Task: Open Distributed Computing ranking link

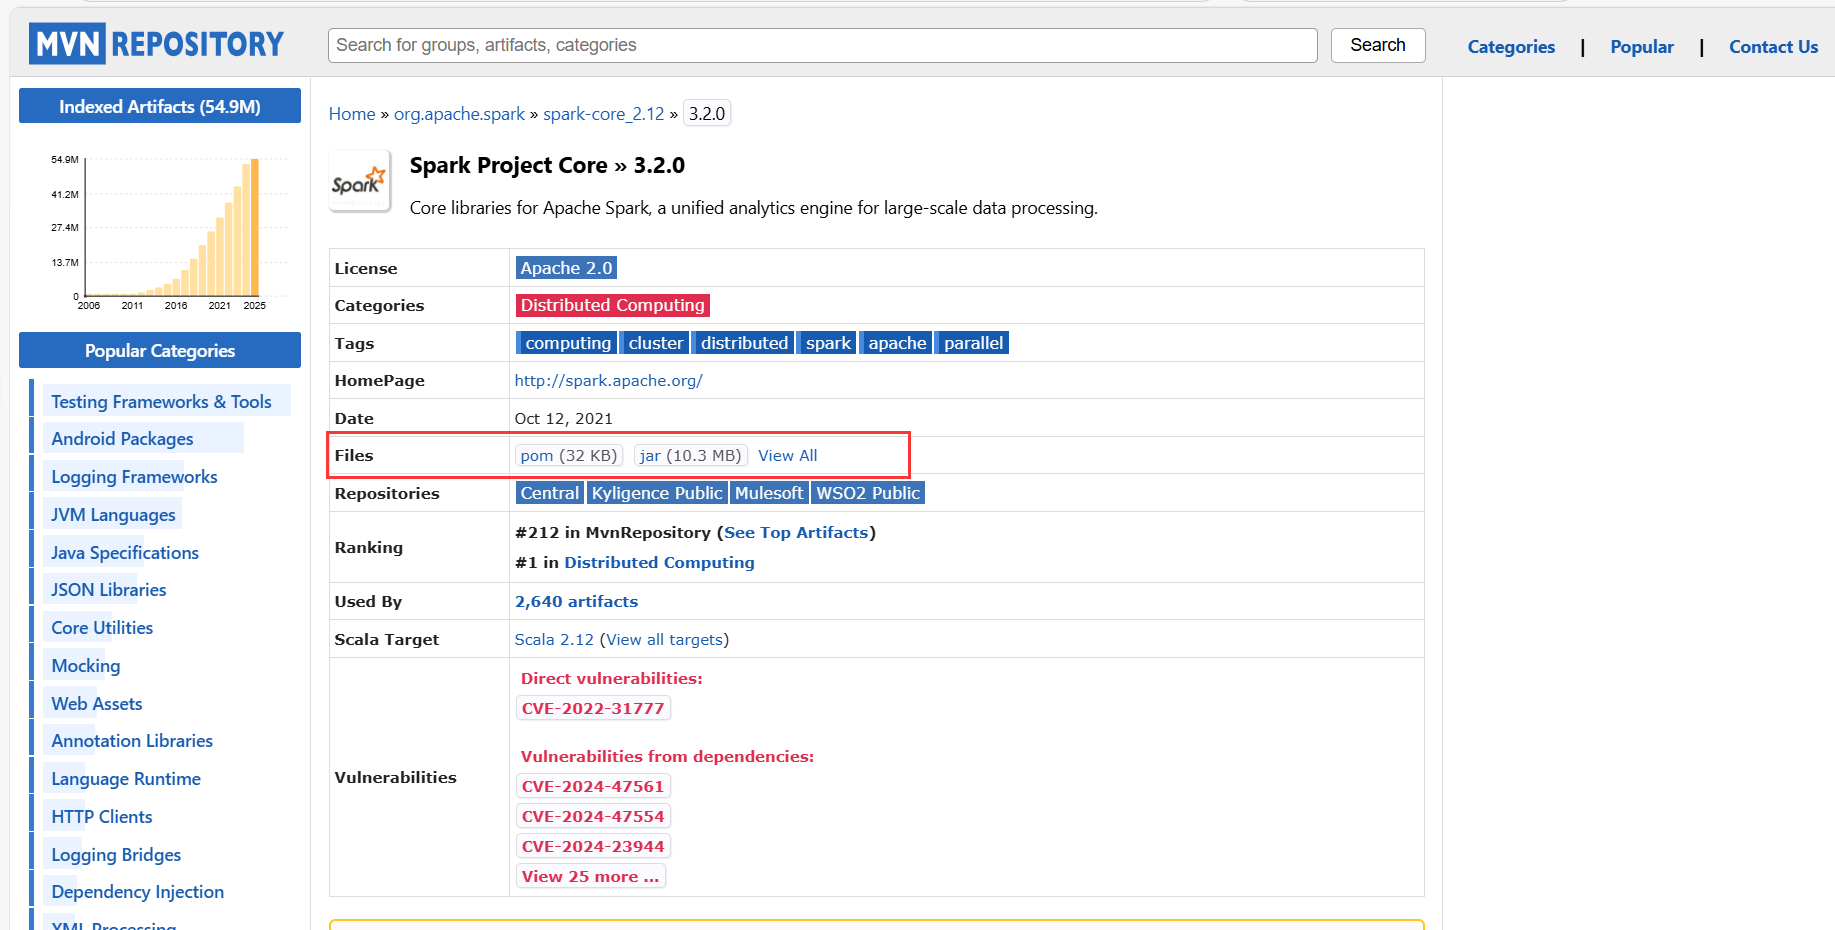Action: [x=659, y=563]
